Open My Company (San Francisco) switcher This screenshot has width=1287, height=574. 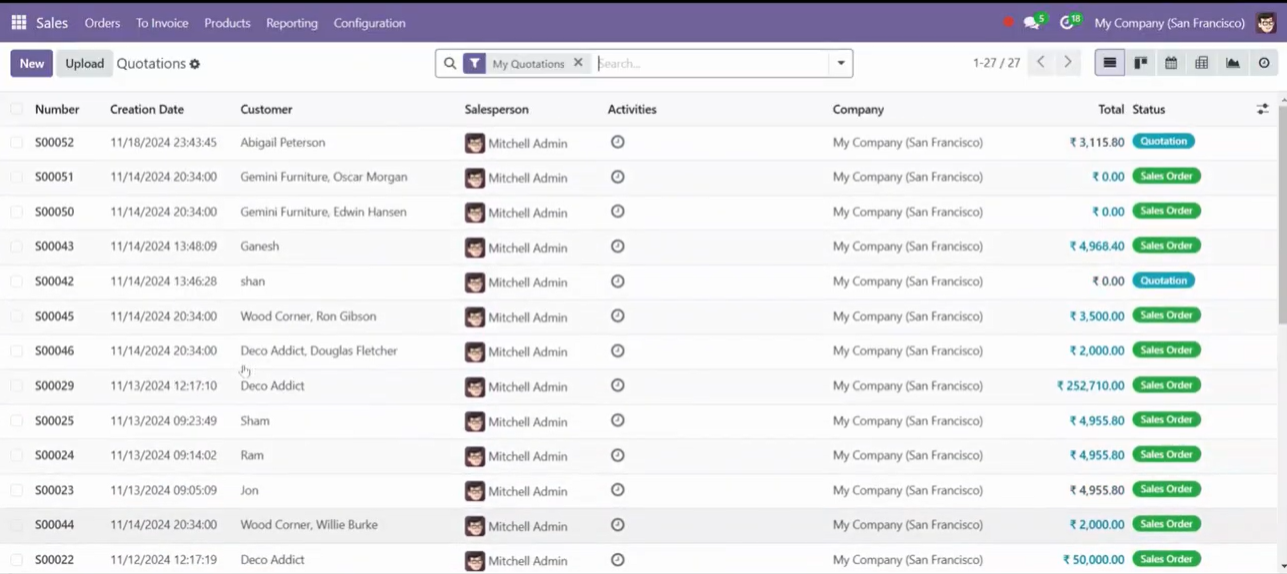tap(1169, 23)
